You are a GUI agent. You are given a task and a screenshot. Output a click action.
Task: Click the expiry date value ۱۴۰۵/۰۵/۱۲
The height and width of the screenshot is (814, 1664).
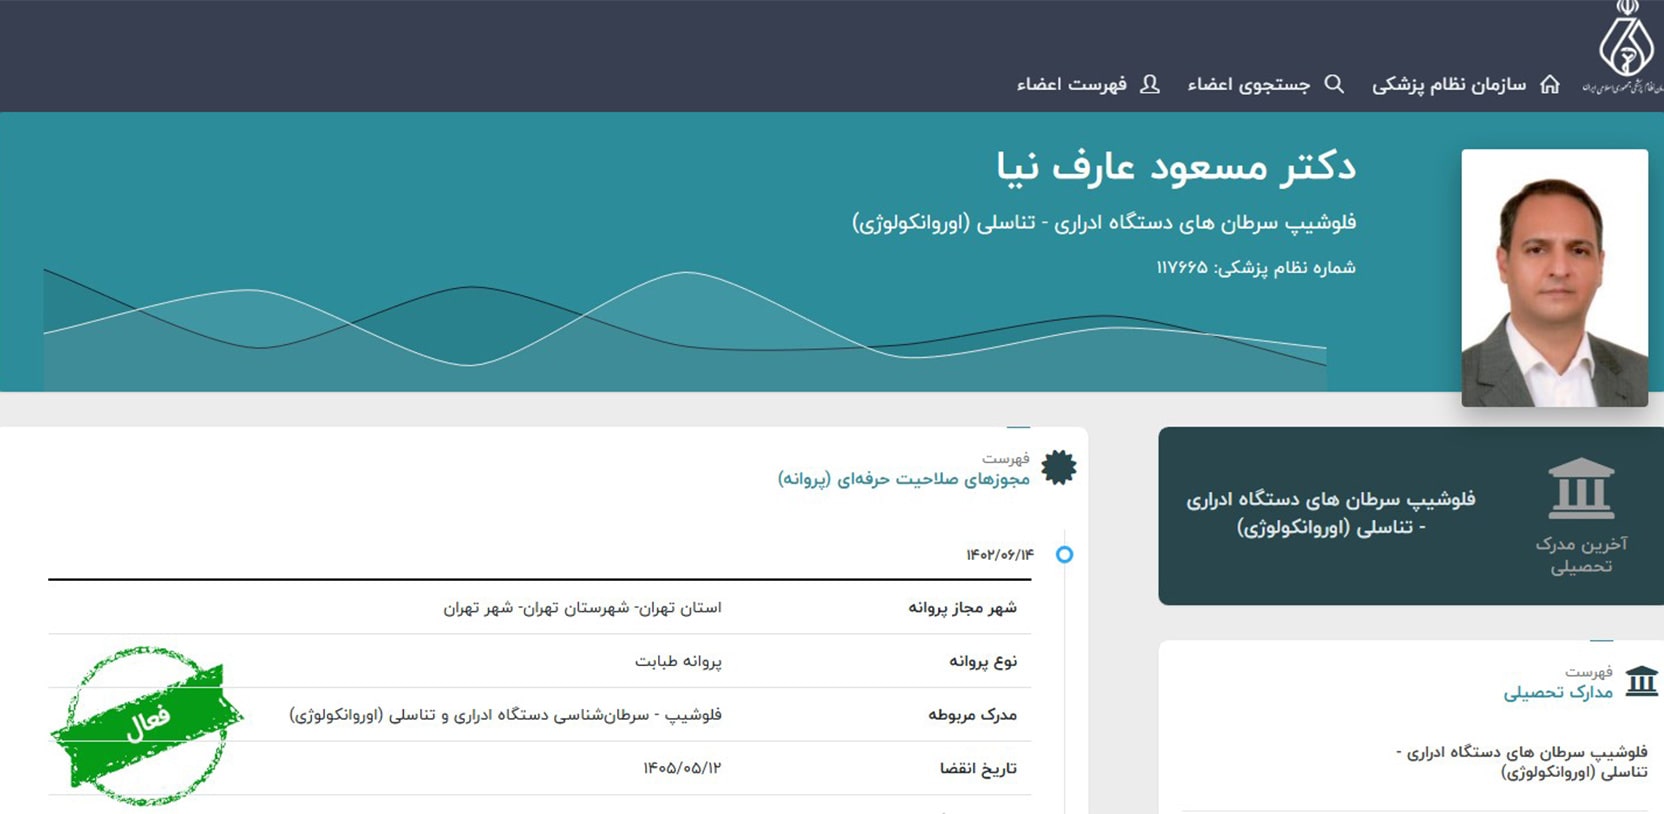click(x=681, y=768)
